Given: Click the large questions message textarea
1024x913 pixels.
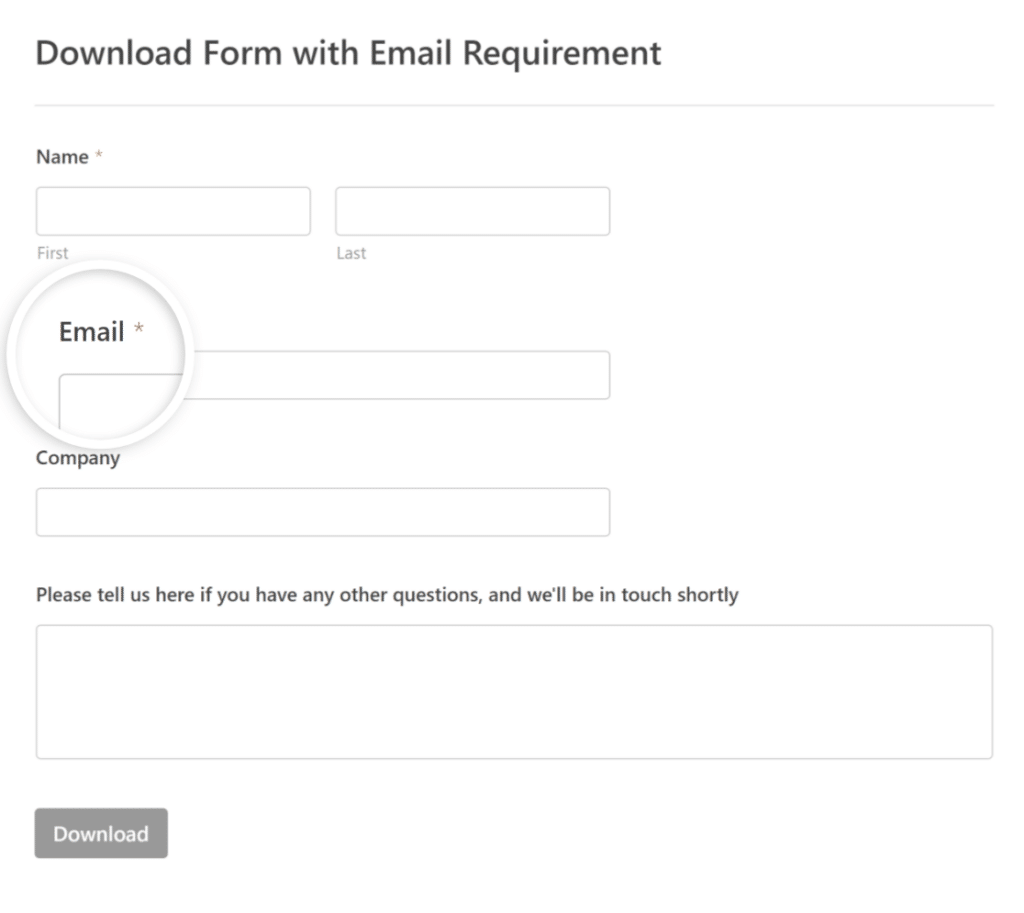Looking at the screenshot, I should tap(512, 690).
